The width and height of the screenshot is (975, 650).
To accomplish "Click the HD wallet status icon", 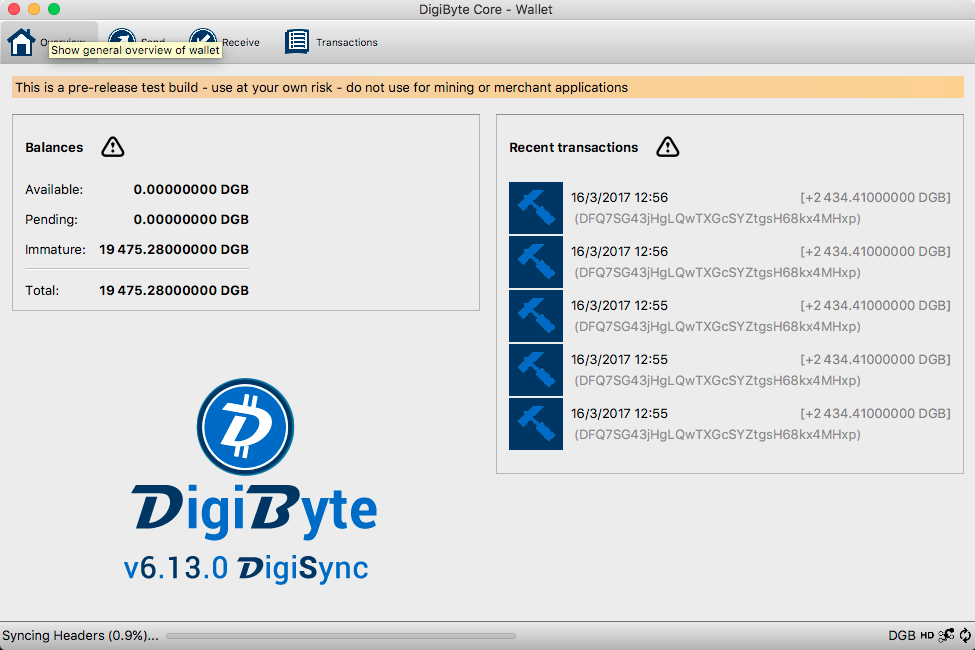I will (x=927, y=635).
